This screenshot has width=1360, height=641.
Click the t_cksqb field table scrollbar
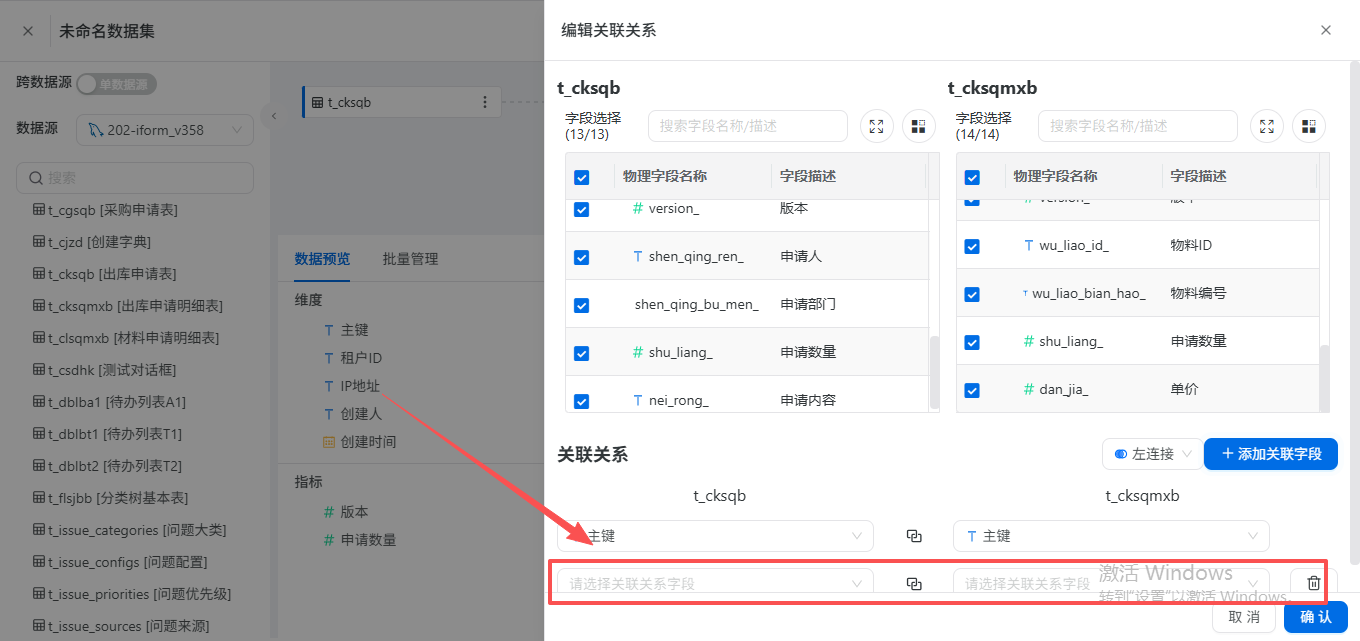934,372
